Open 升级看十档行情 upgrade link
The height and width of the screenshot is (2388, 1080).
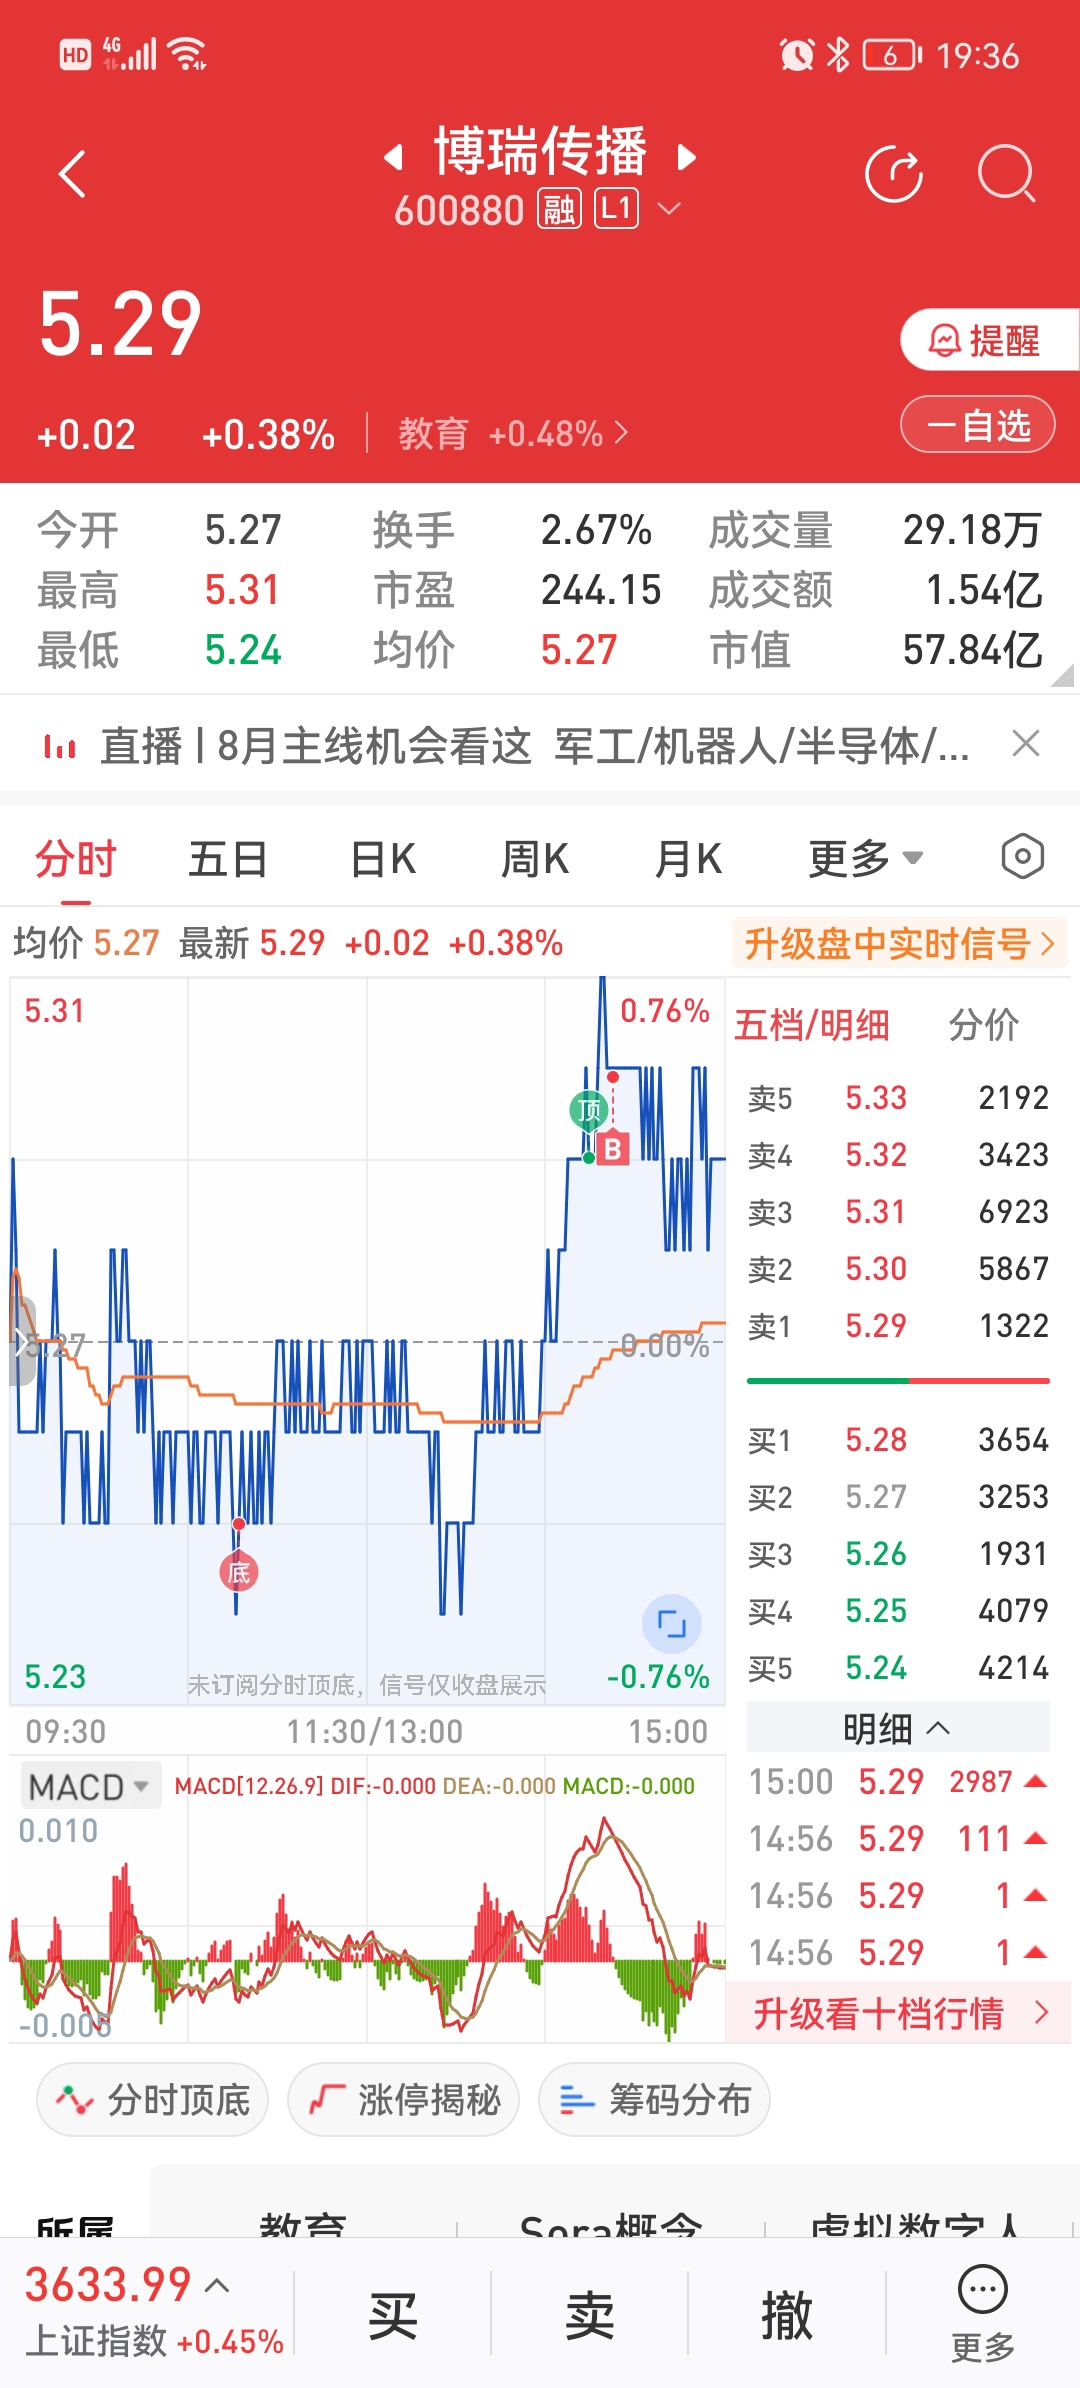(898, 2013)
